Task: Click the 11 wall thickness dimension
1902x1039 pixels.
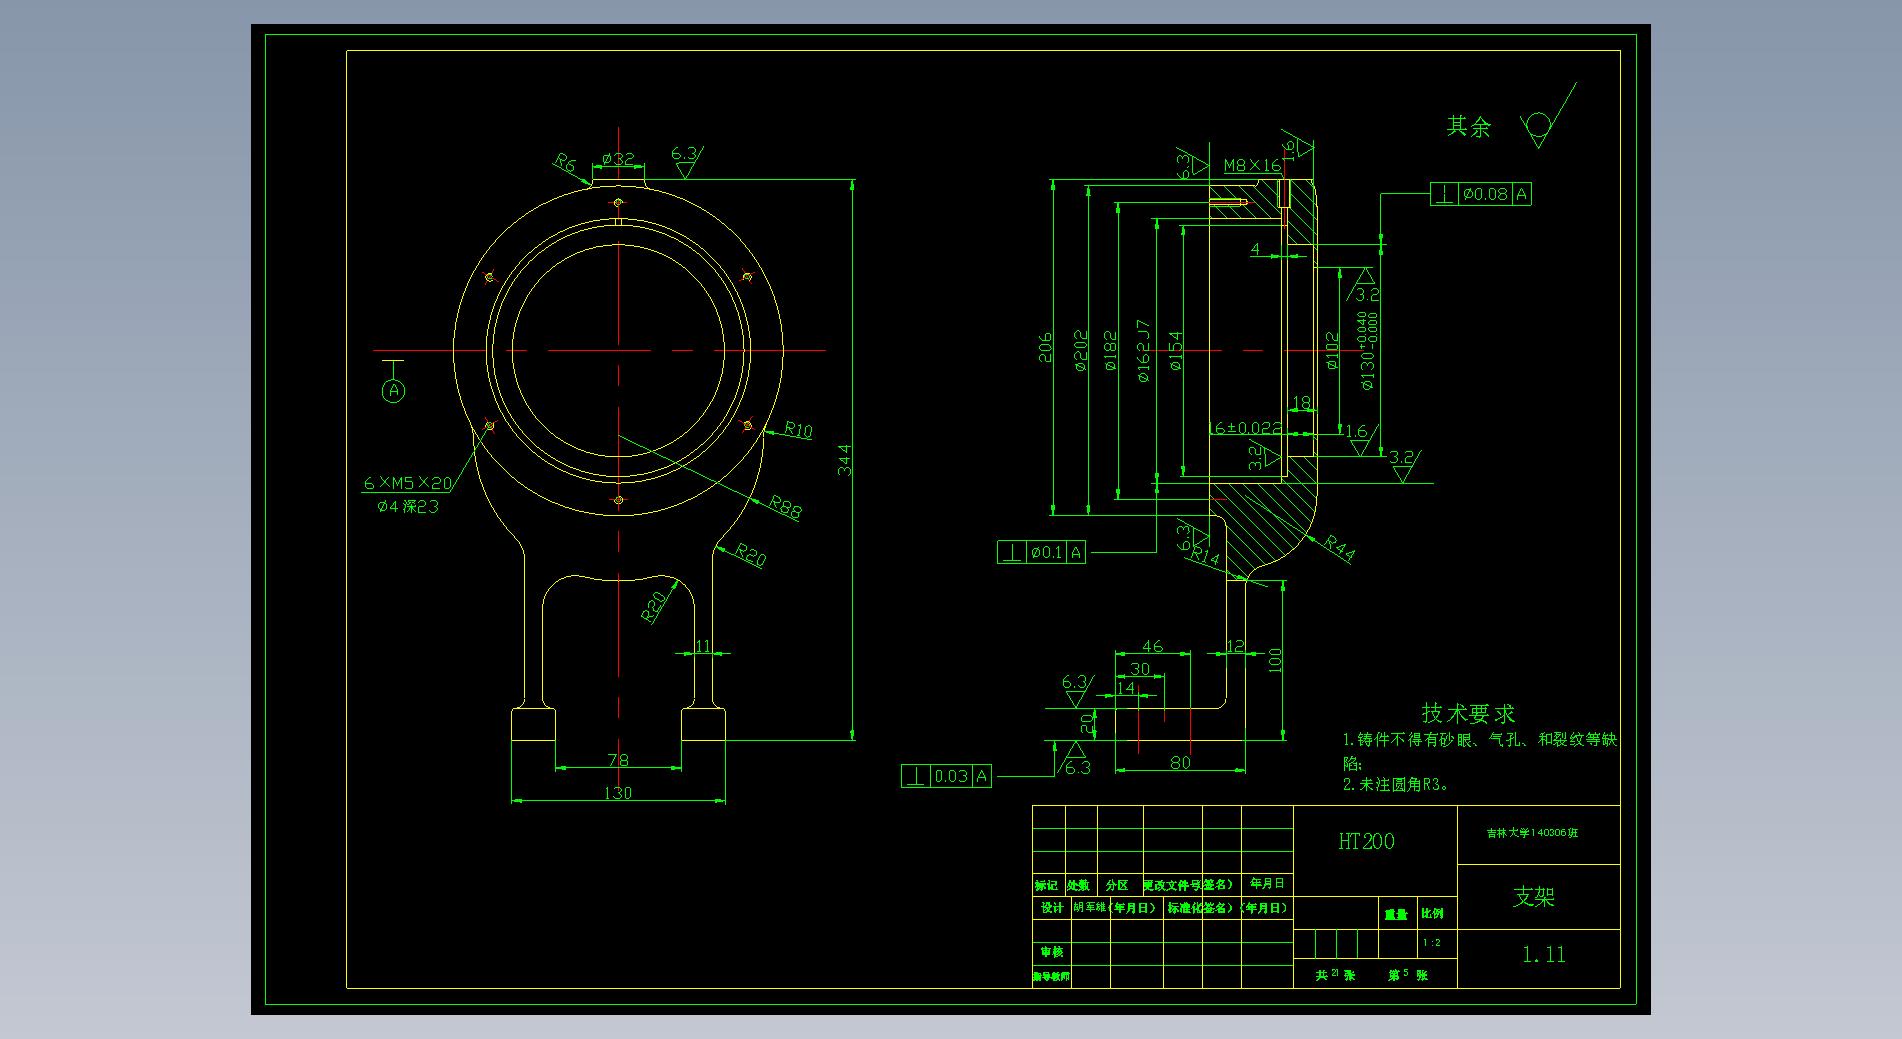Action: pos(703,646)
